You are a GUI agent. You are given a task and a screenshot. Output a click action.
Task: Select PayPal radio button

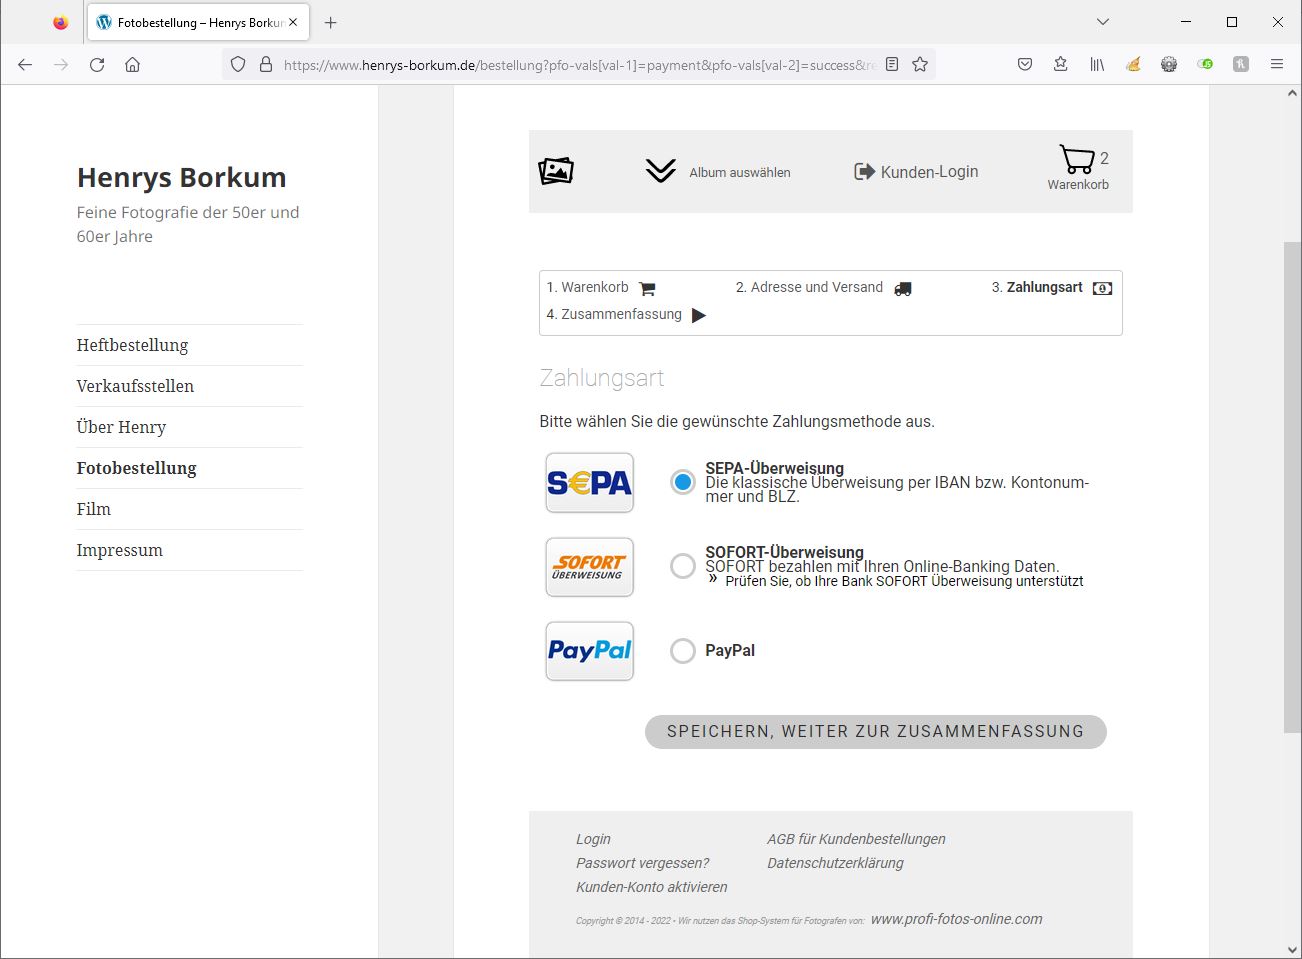pos(683,651)
